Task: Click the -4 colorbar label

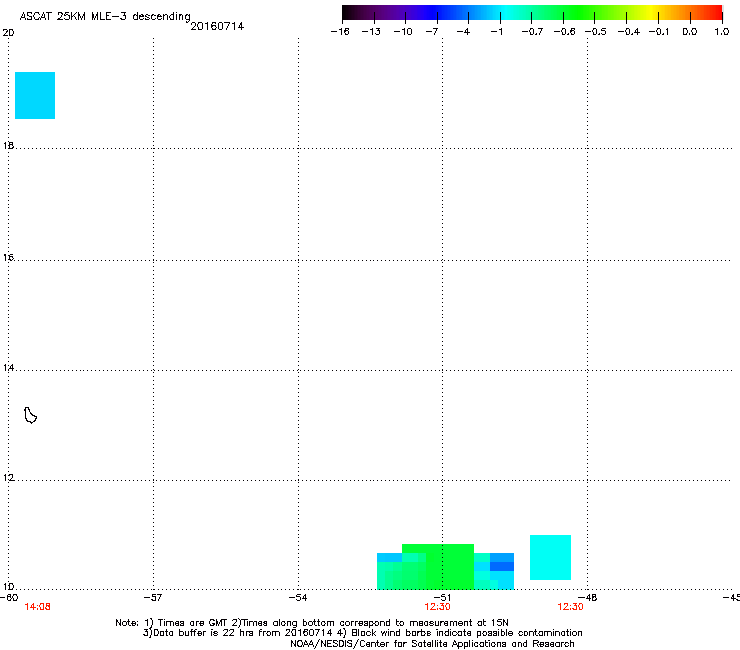Action: (463, 32)
